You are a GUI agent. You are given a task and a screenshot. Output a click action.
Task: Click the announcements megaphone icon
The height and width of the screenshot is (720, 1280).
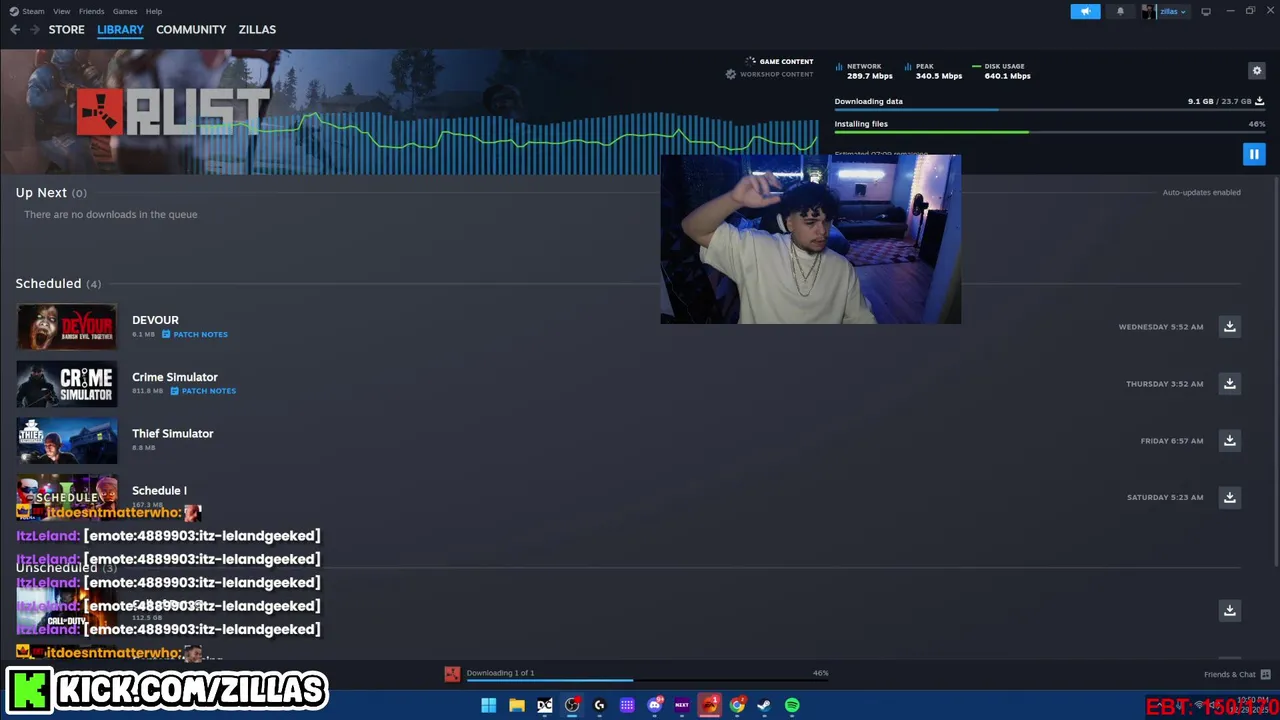pos(1085,11)
